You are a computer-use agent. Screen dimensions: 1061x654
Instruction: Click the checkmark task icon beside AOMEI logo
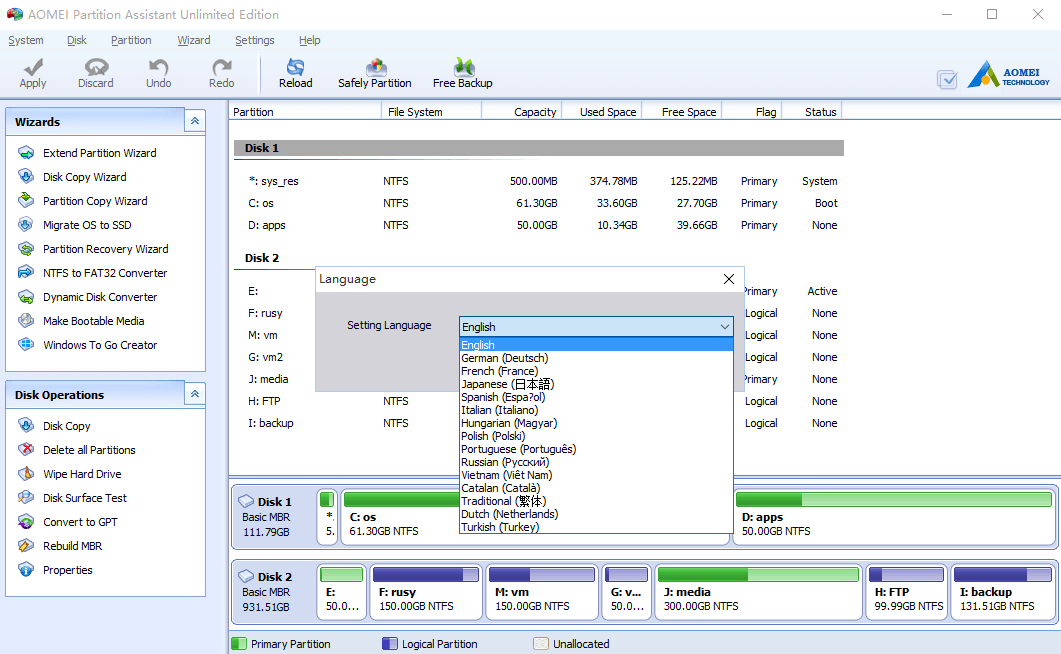point(947,80)
